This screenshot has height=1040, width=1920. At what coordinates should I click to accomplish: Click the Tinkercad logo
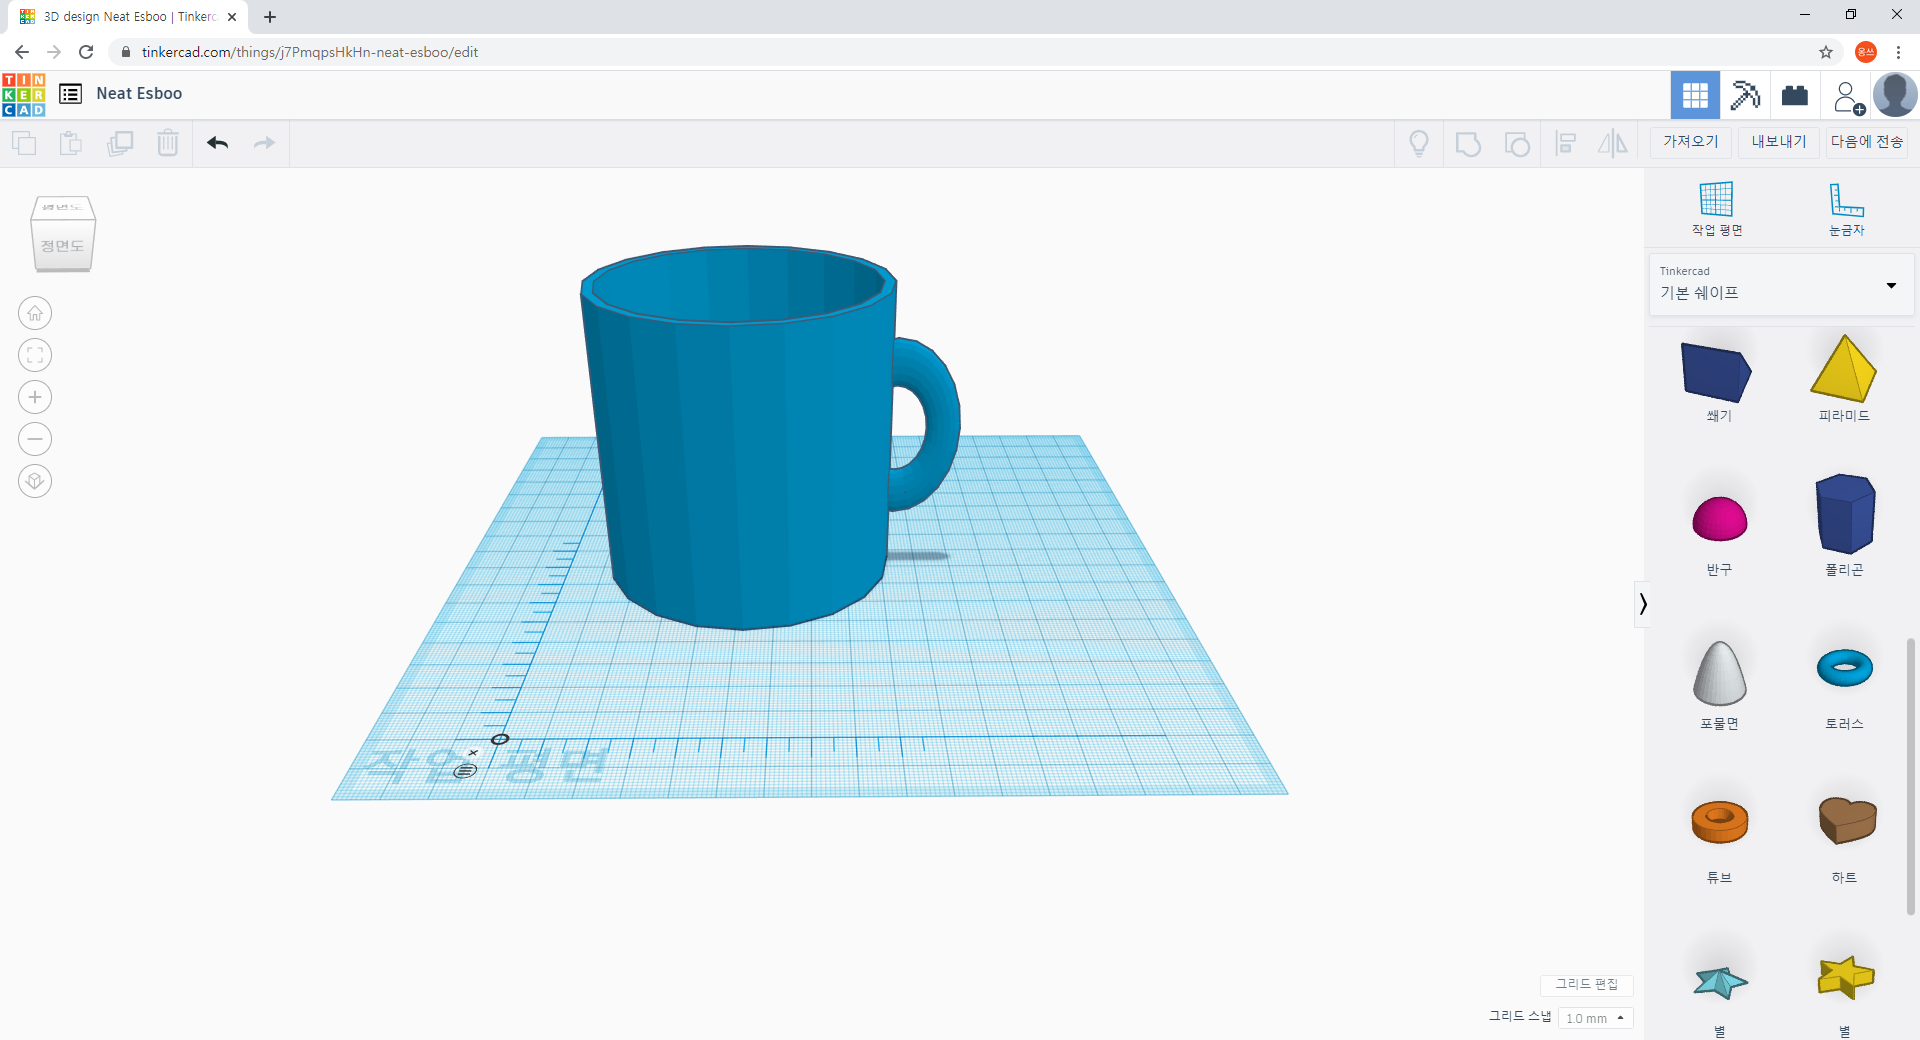(x=24, y=95)
